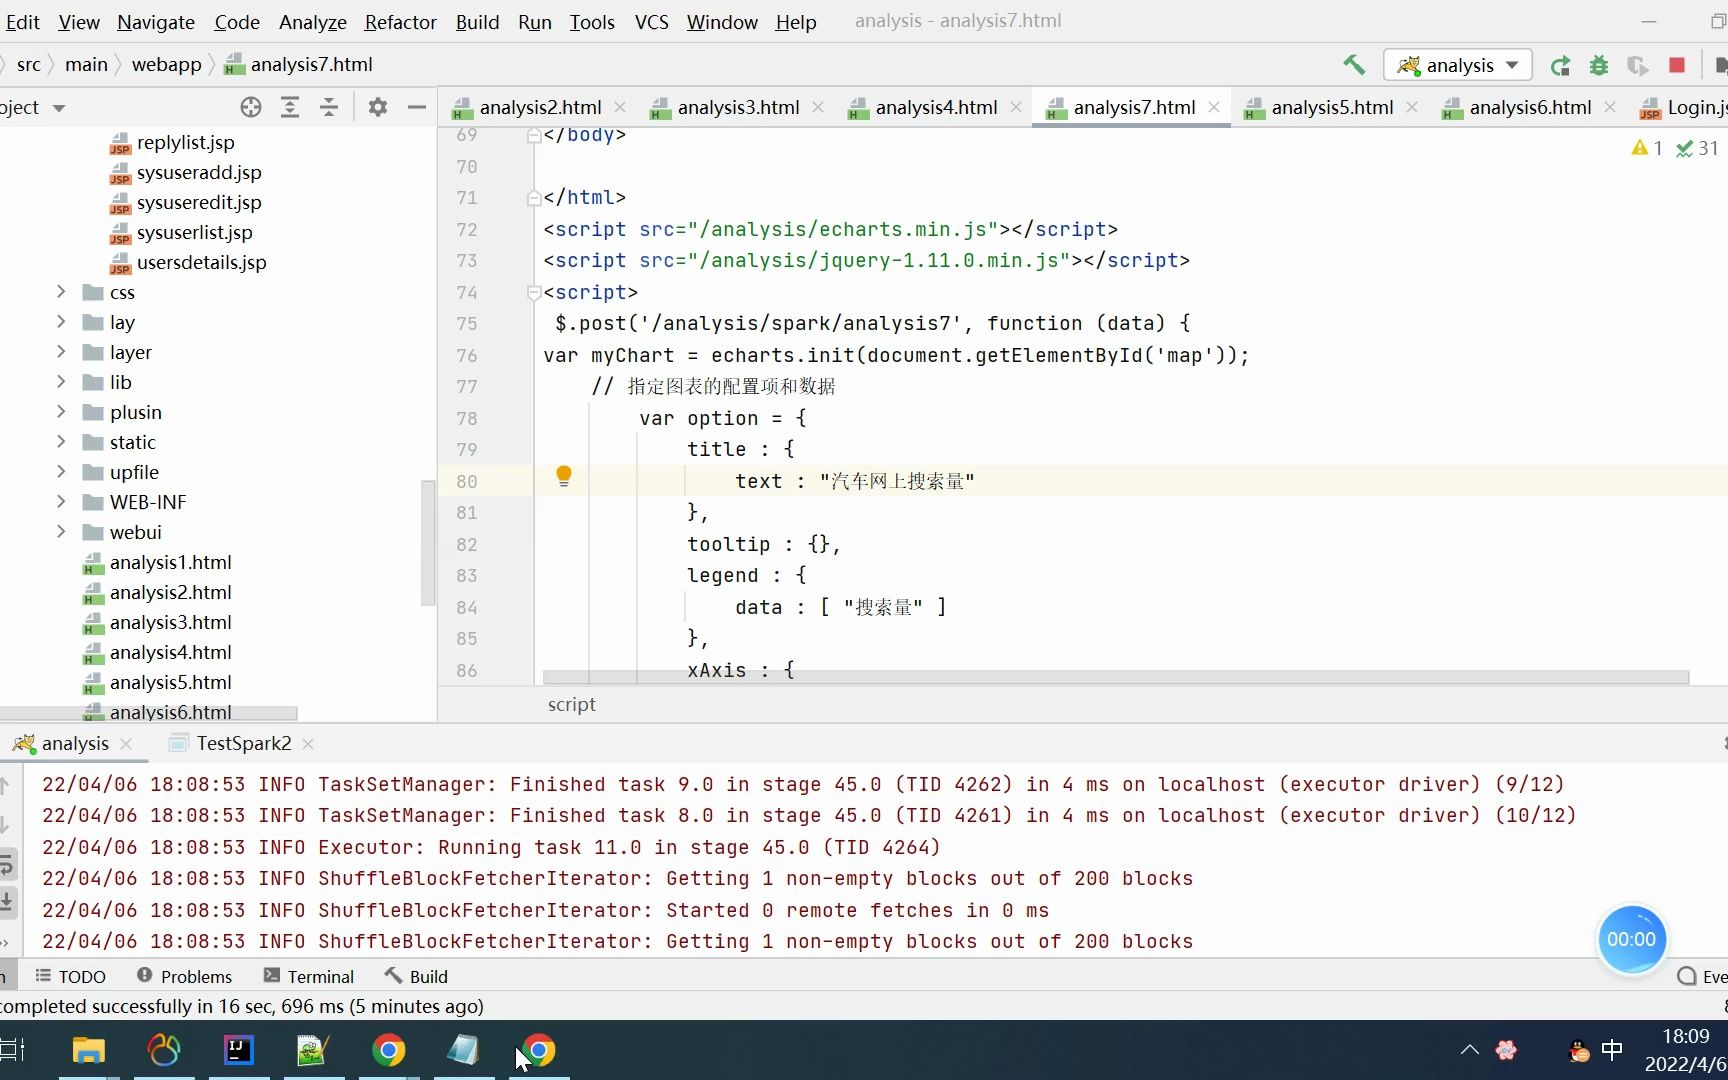Open File Explorer from the taskbar
This screenshot has height=1080, width=1728.
coord(89,1050)
